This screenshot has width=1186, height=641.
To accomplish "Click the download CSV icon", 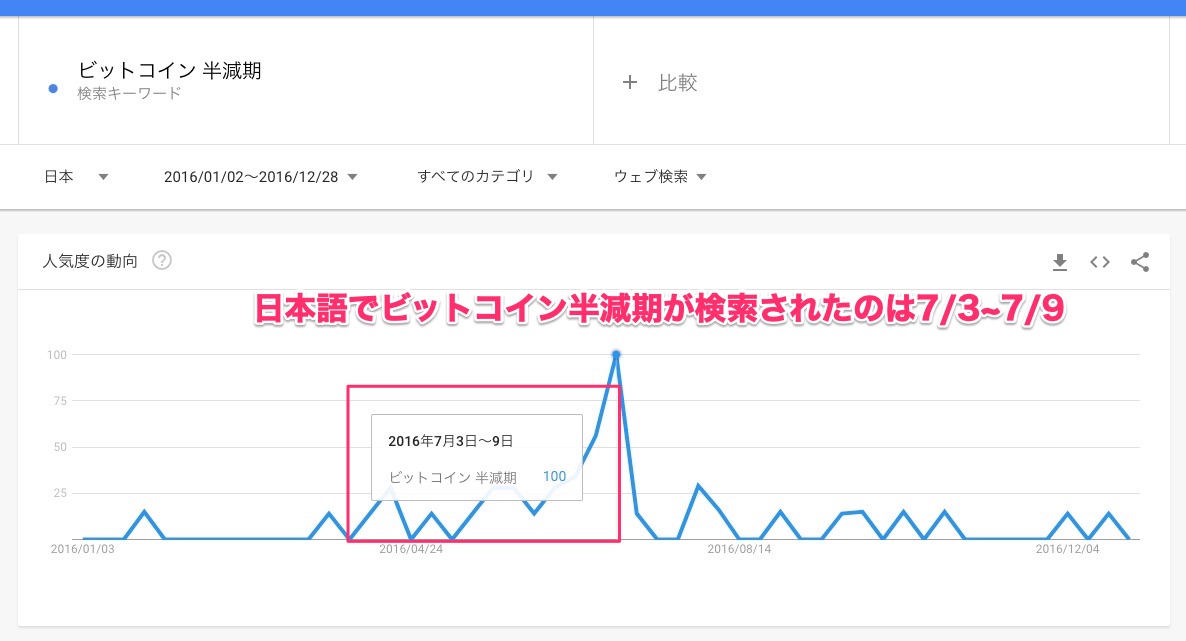I will coord(1060,262).
